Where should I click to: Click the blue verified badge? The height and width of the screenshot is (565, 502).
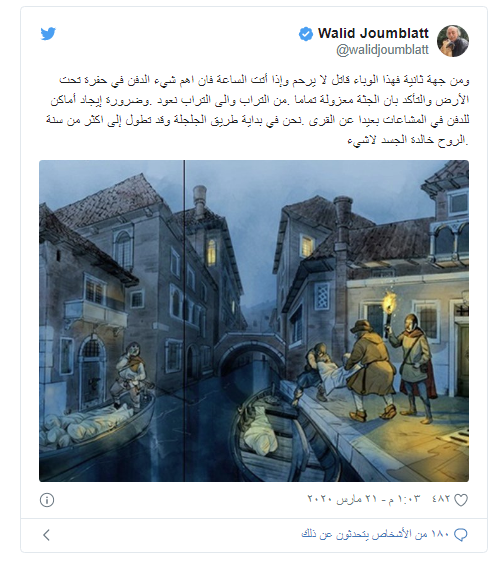point(306,34)
